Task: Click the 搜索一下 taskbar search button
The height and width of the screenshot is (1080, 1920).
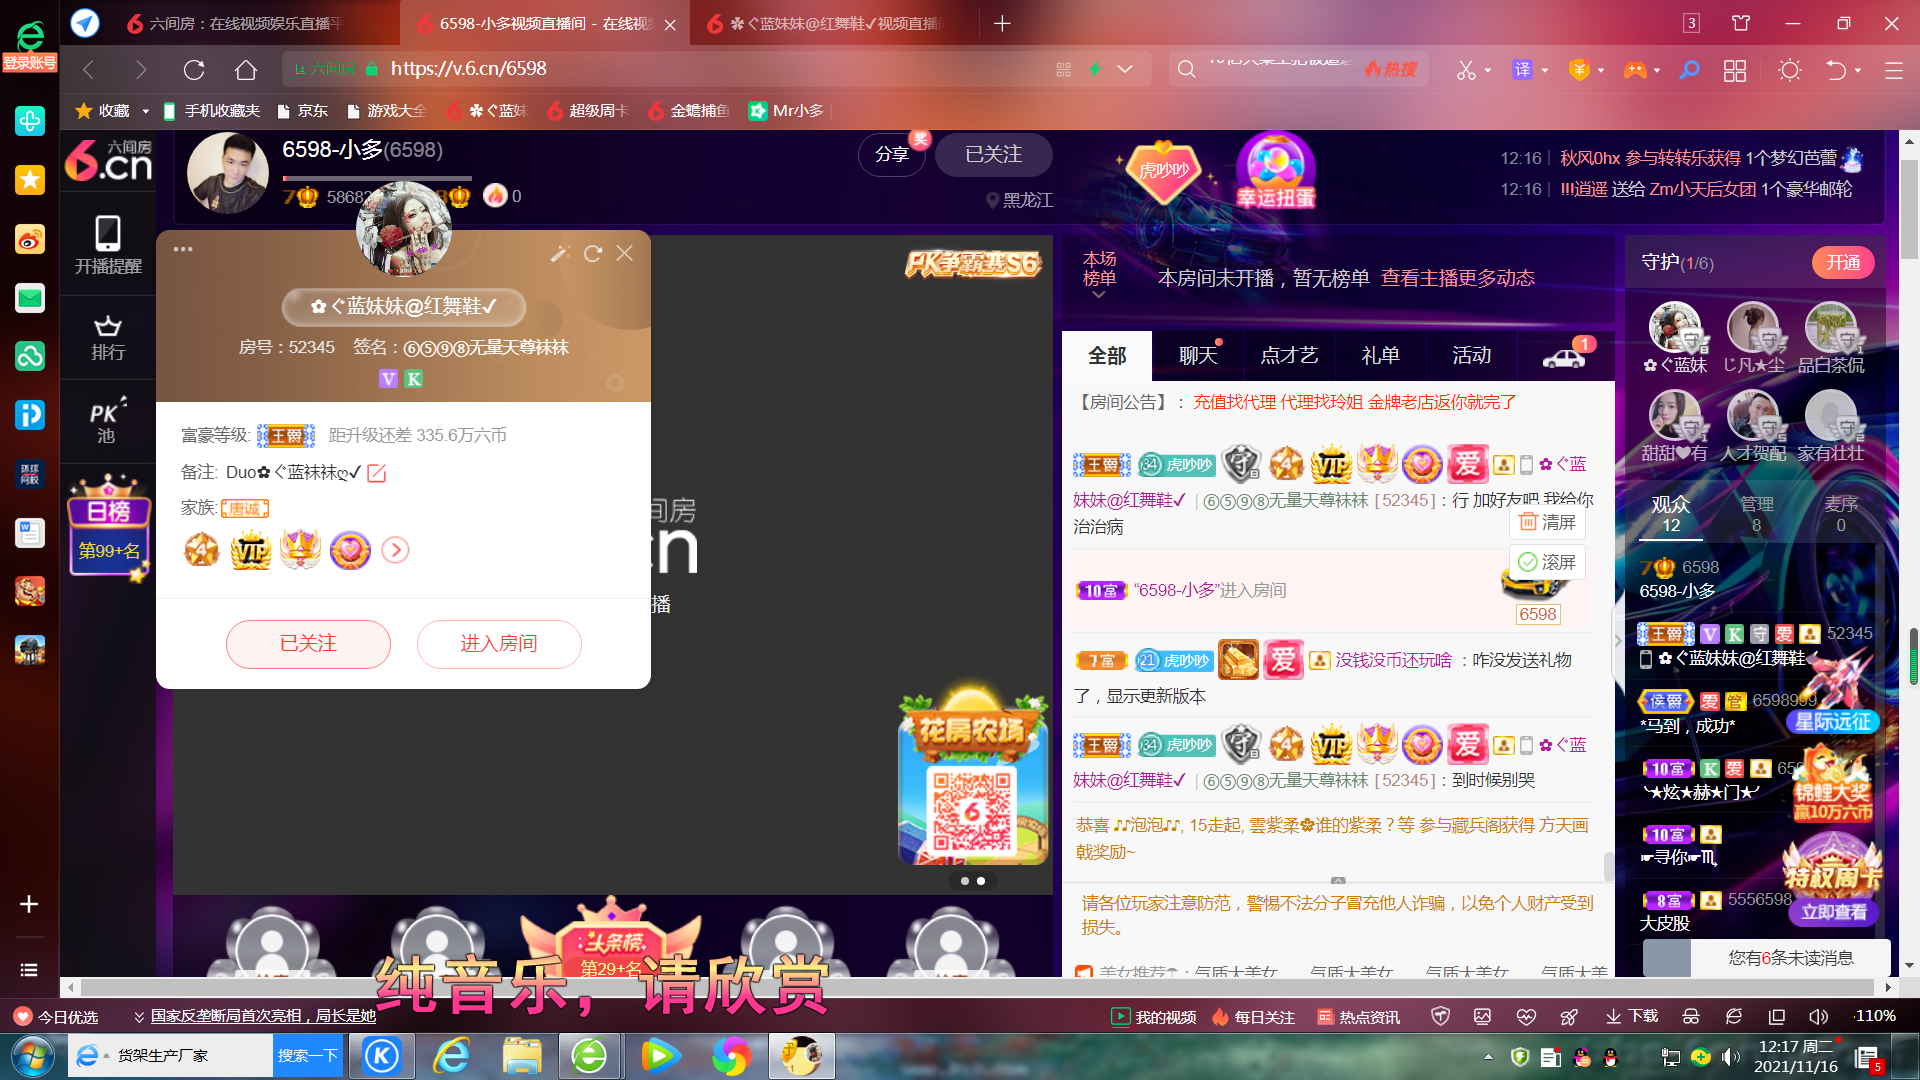Action: (x=308, y=1056)
